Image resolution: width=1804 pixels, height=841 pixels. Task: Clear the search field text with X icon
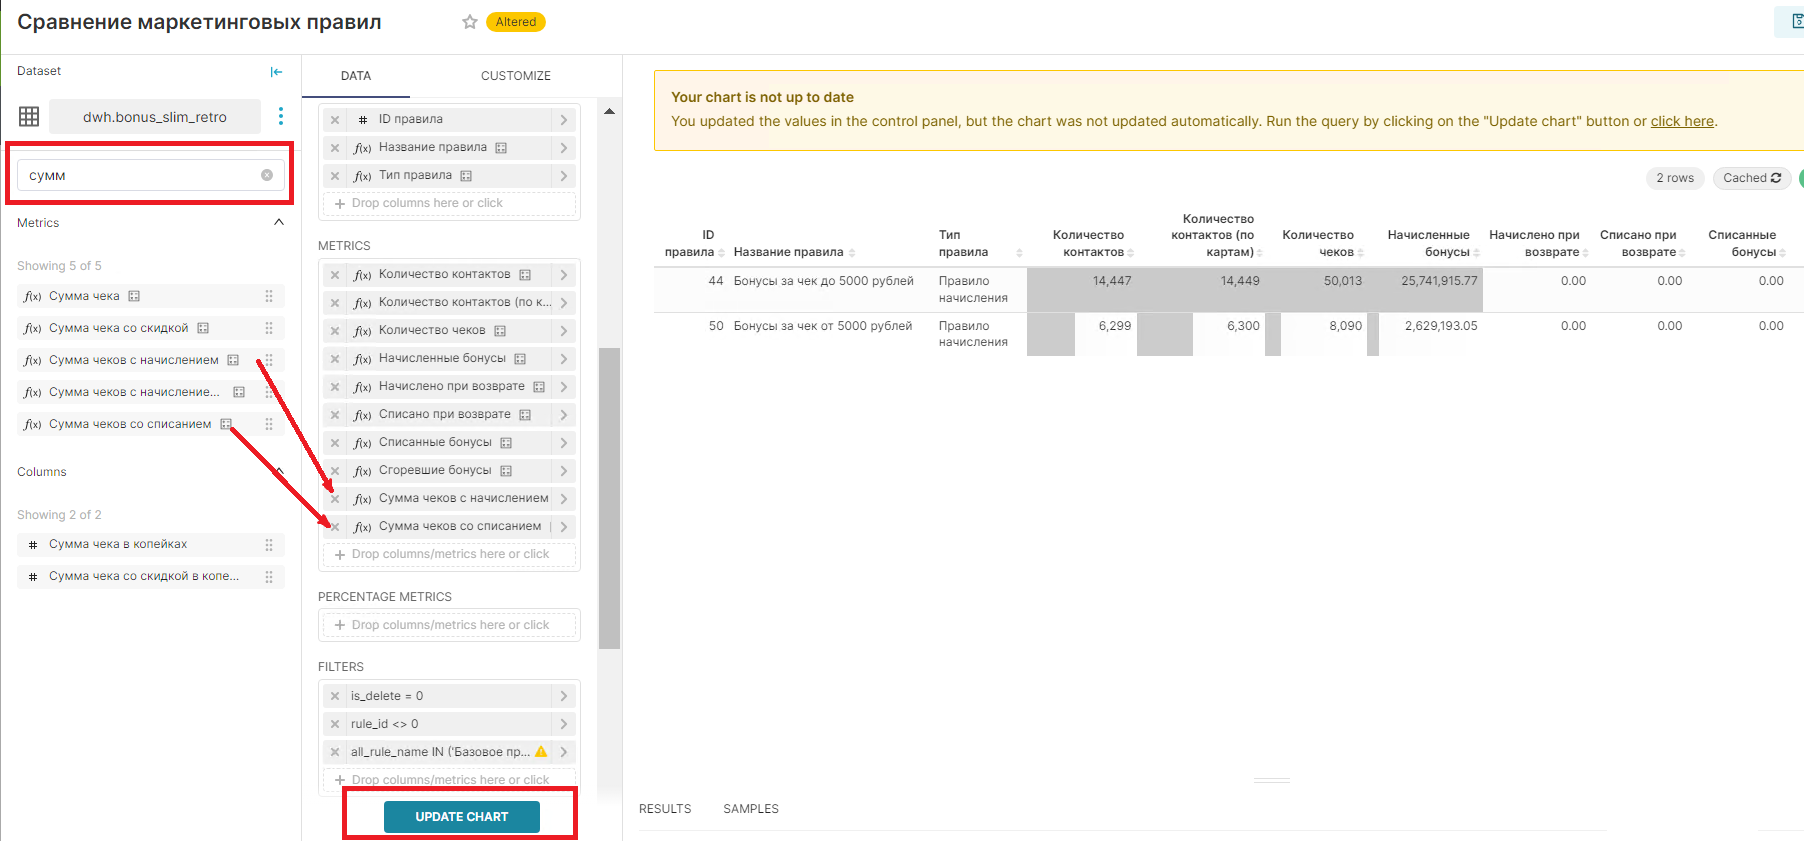(267, 175)
